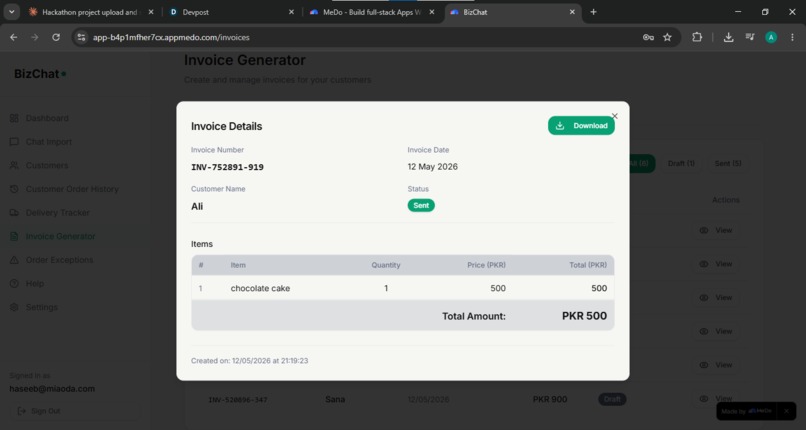Open the tab search dropdown arrow

coord(11,12)
